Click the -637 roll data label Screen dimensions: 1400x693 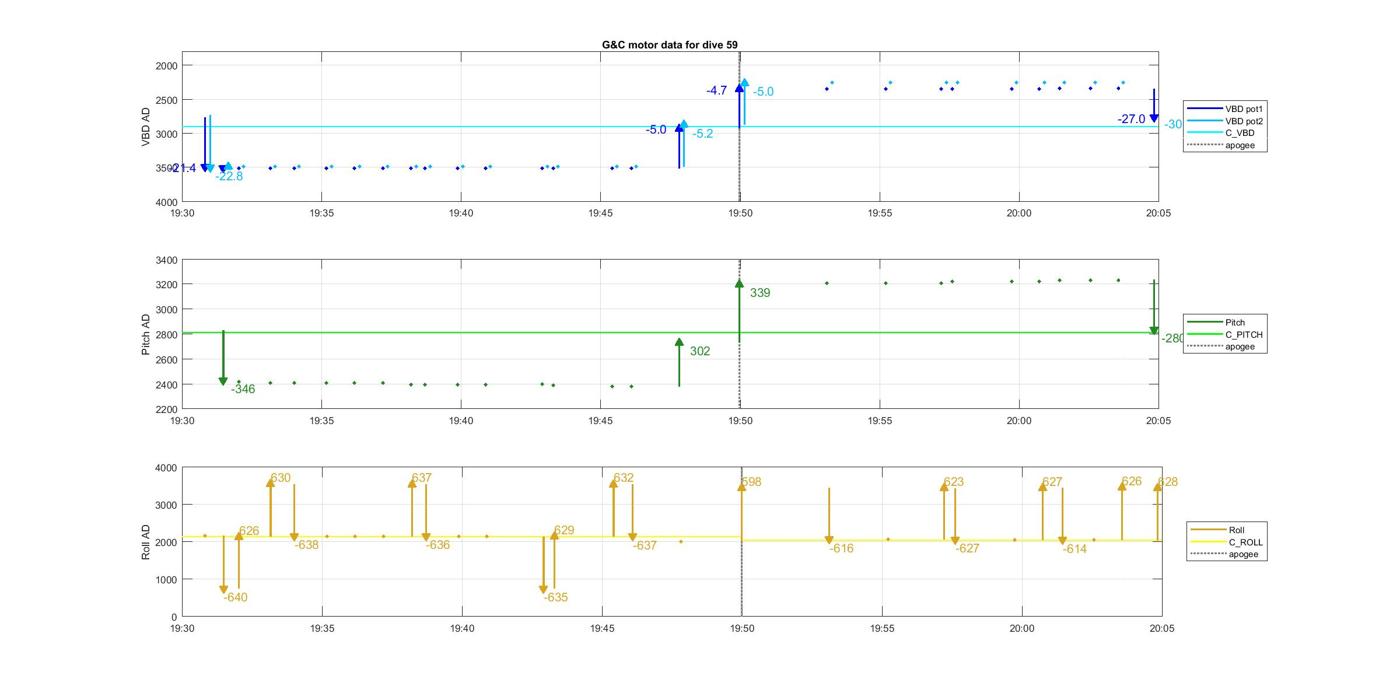pos(645,545)
